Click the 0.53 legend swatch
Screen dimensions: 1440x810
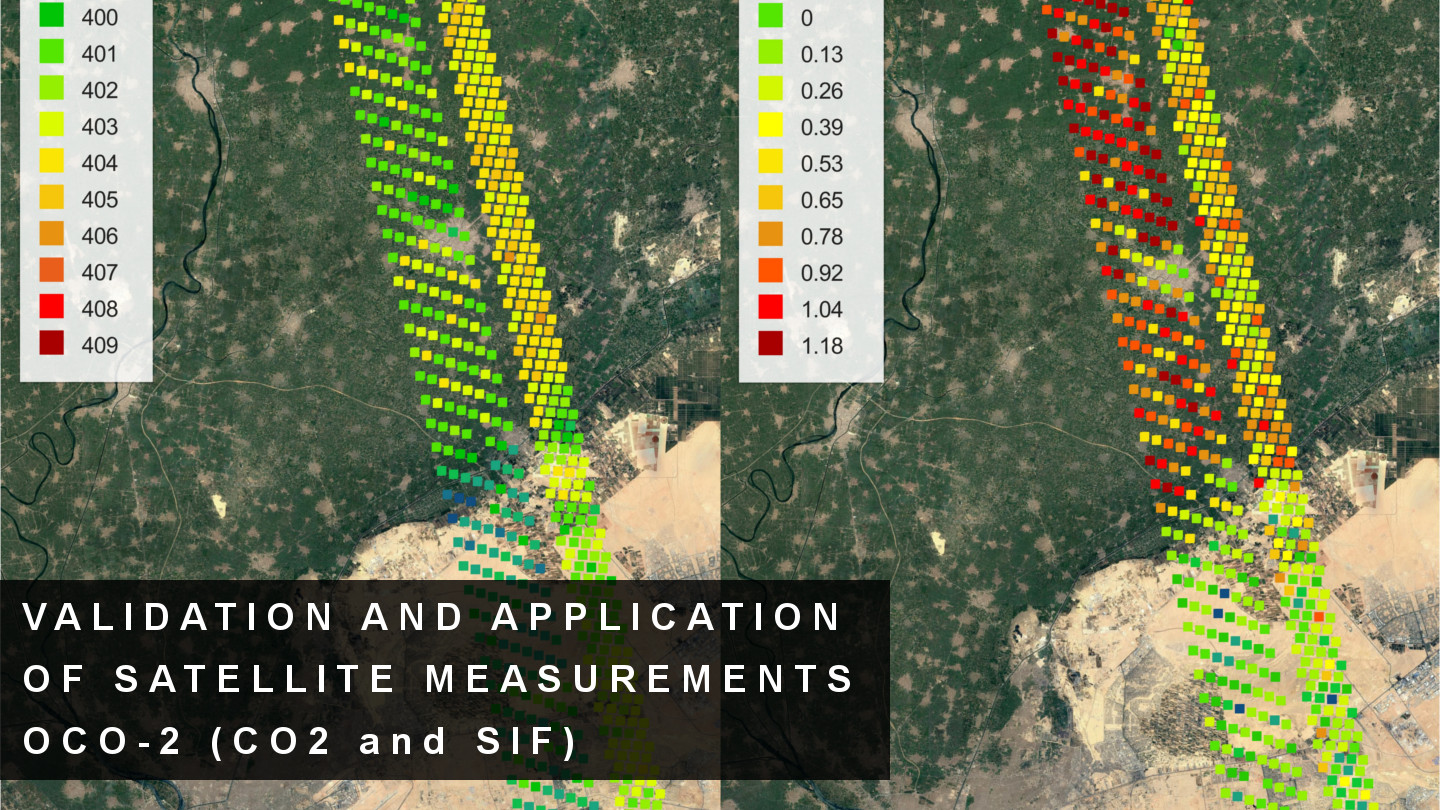770,162
